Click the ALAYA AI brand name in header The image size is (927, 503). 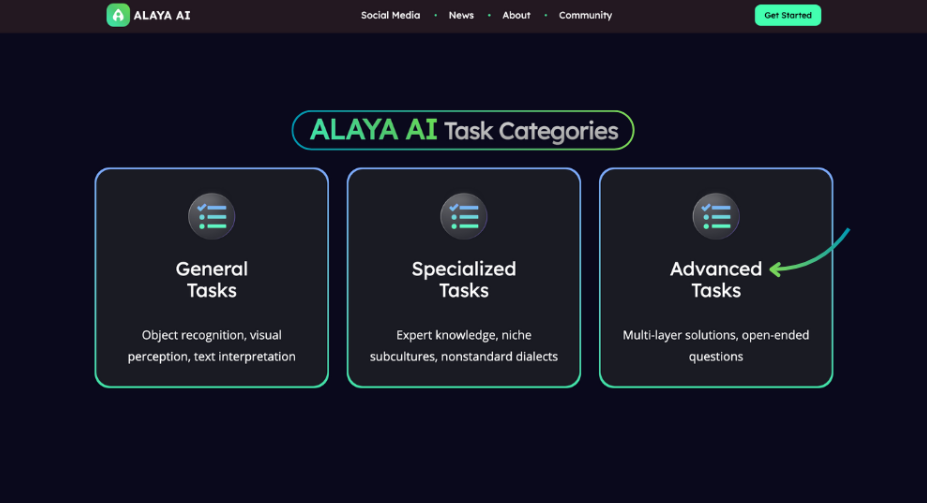[162, 16]
